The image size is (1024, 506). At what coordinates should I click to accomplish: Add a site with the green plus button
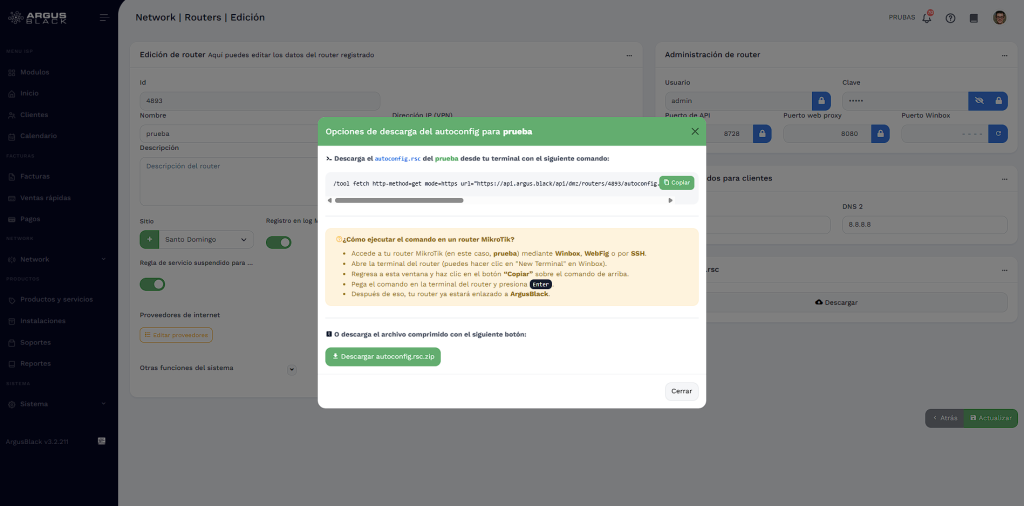point(150,240)
